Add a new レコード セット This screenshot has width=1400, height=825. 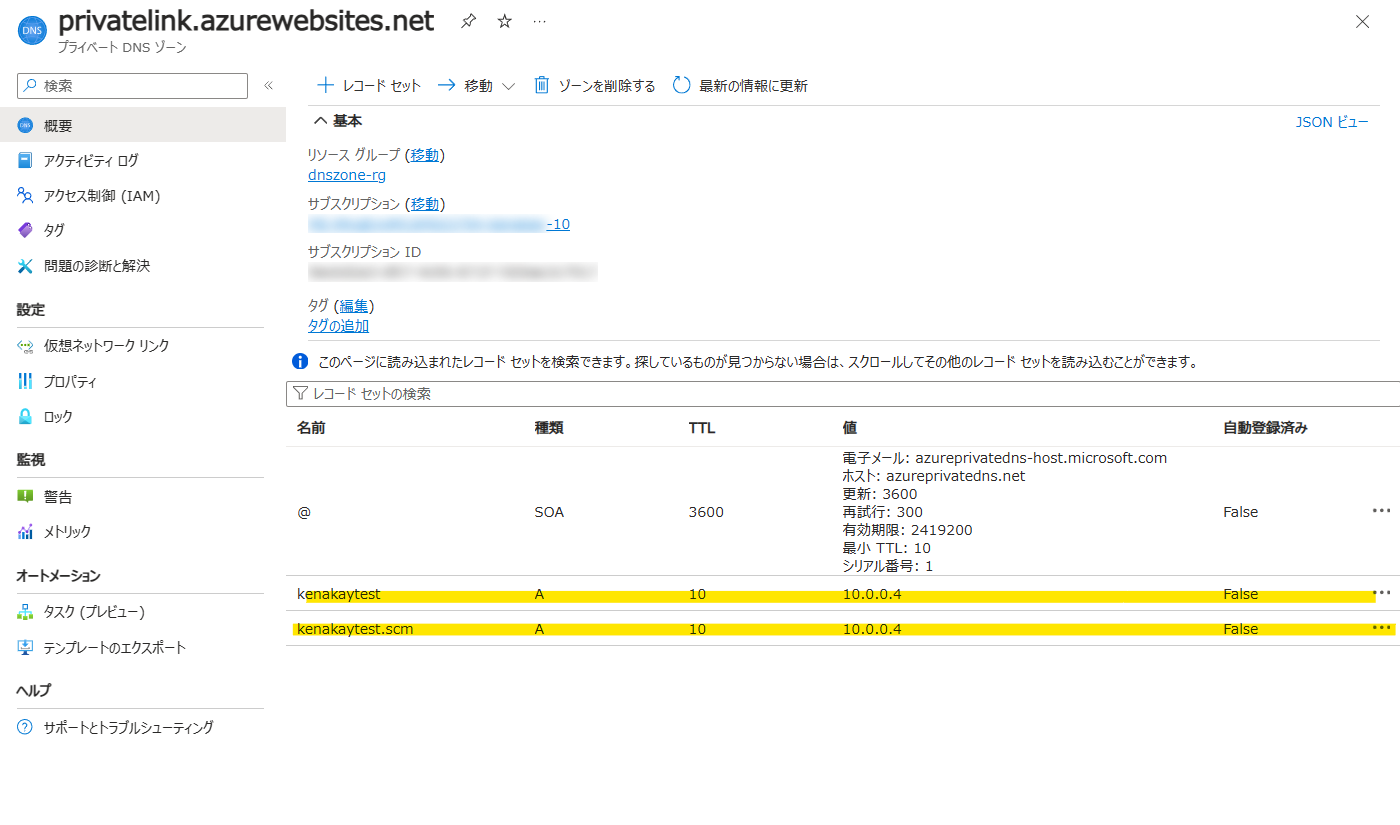coord(369,86)
